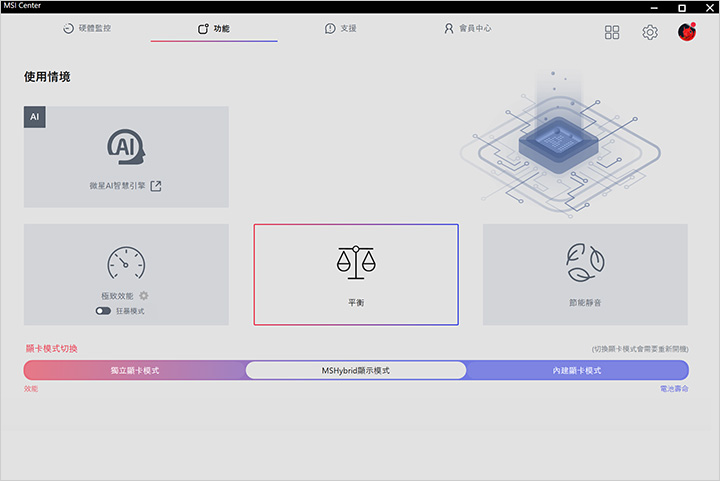Click the 微星AI智慧引擎 label
Image resolution: width=720 pixels, height=481 pixels.
pos(117,186)
